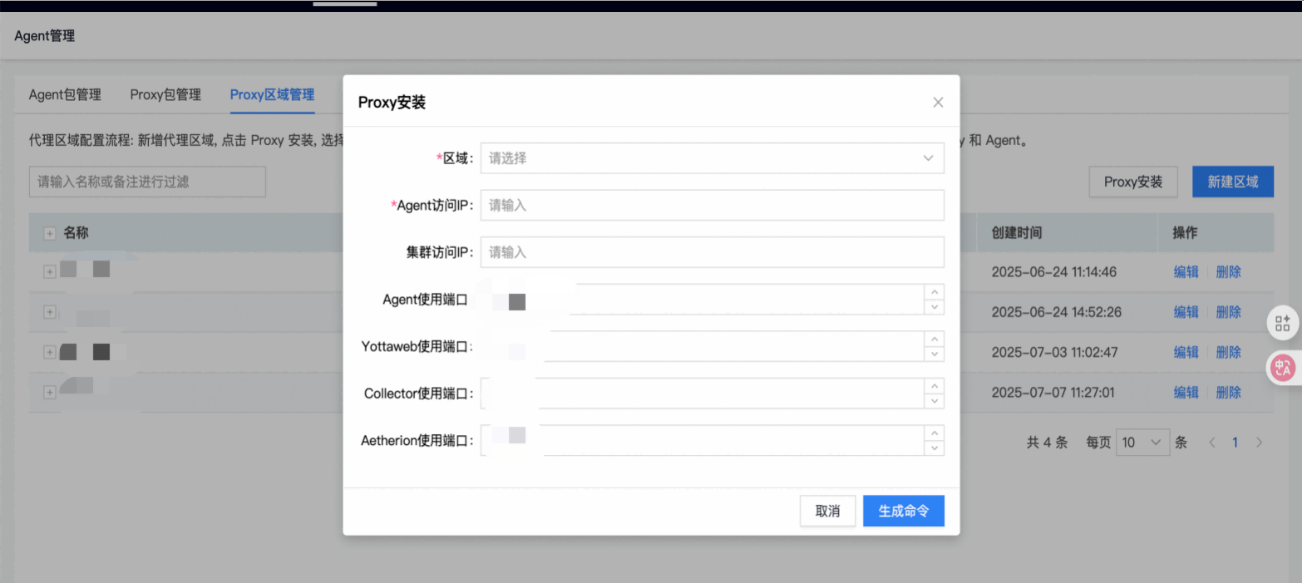
Task: Decrease Aetherion使用端口 with down arrow
Action: coord(934,448)
